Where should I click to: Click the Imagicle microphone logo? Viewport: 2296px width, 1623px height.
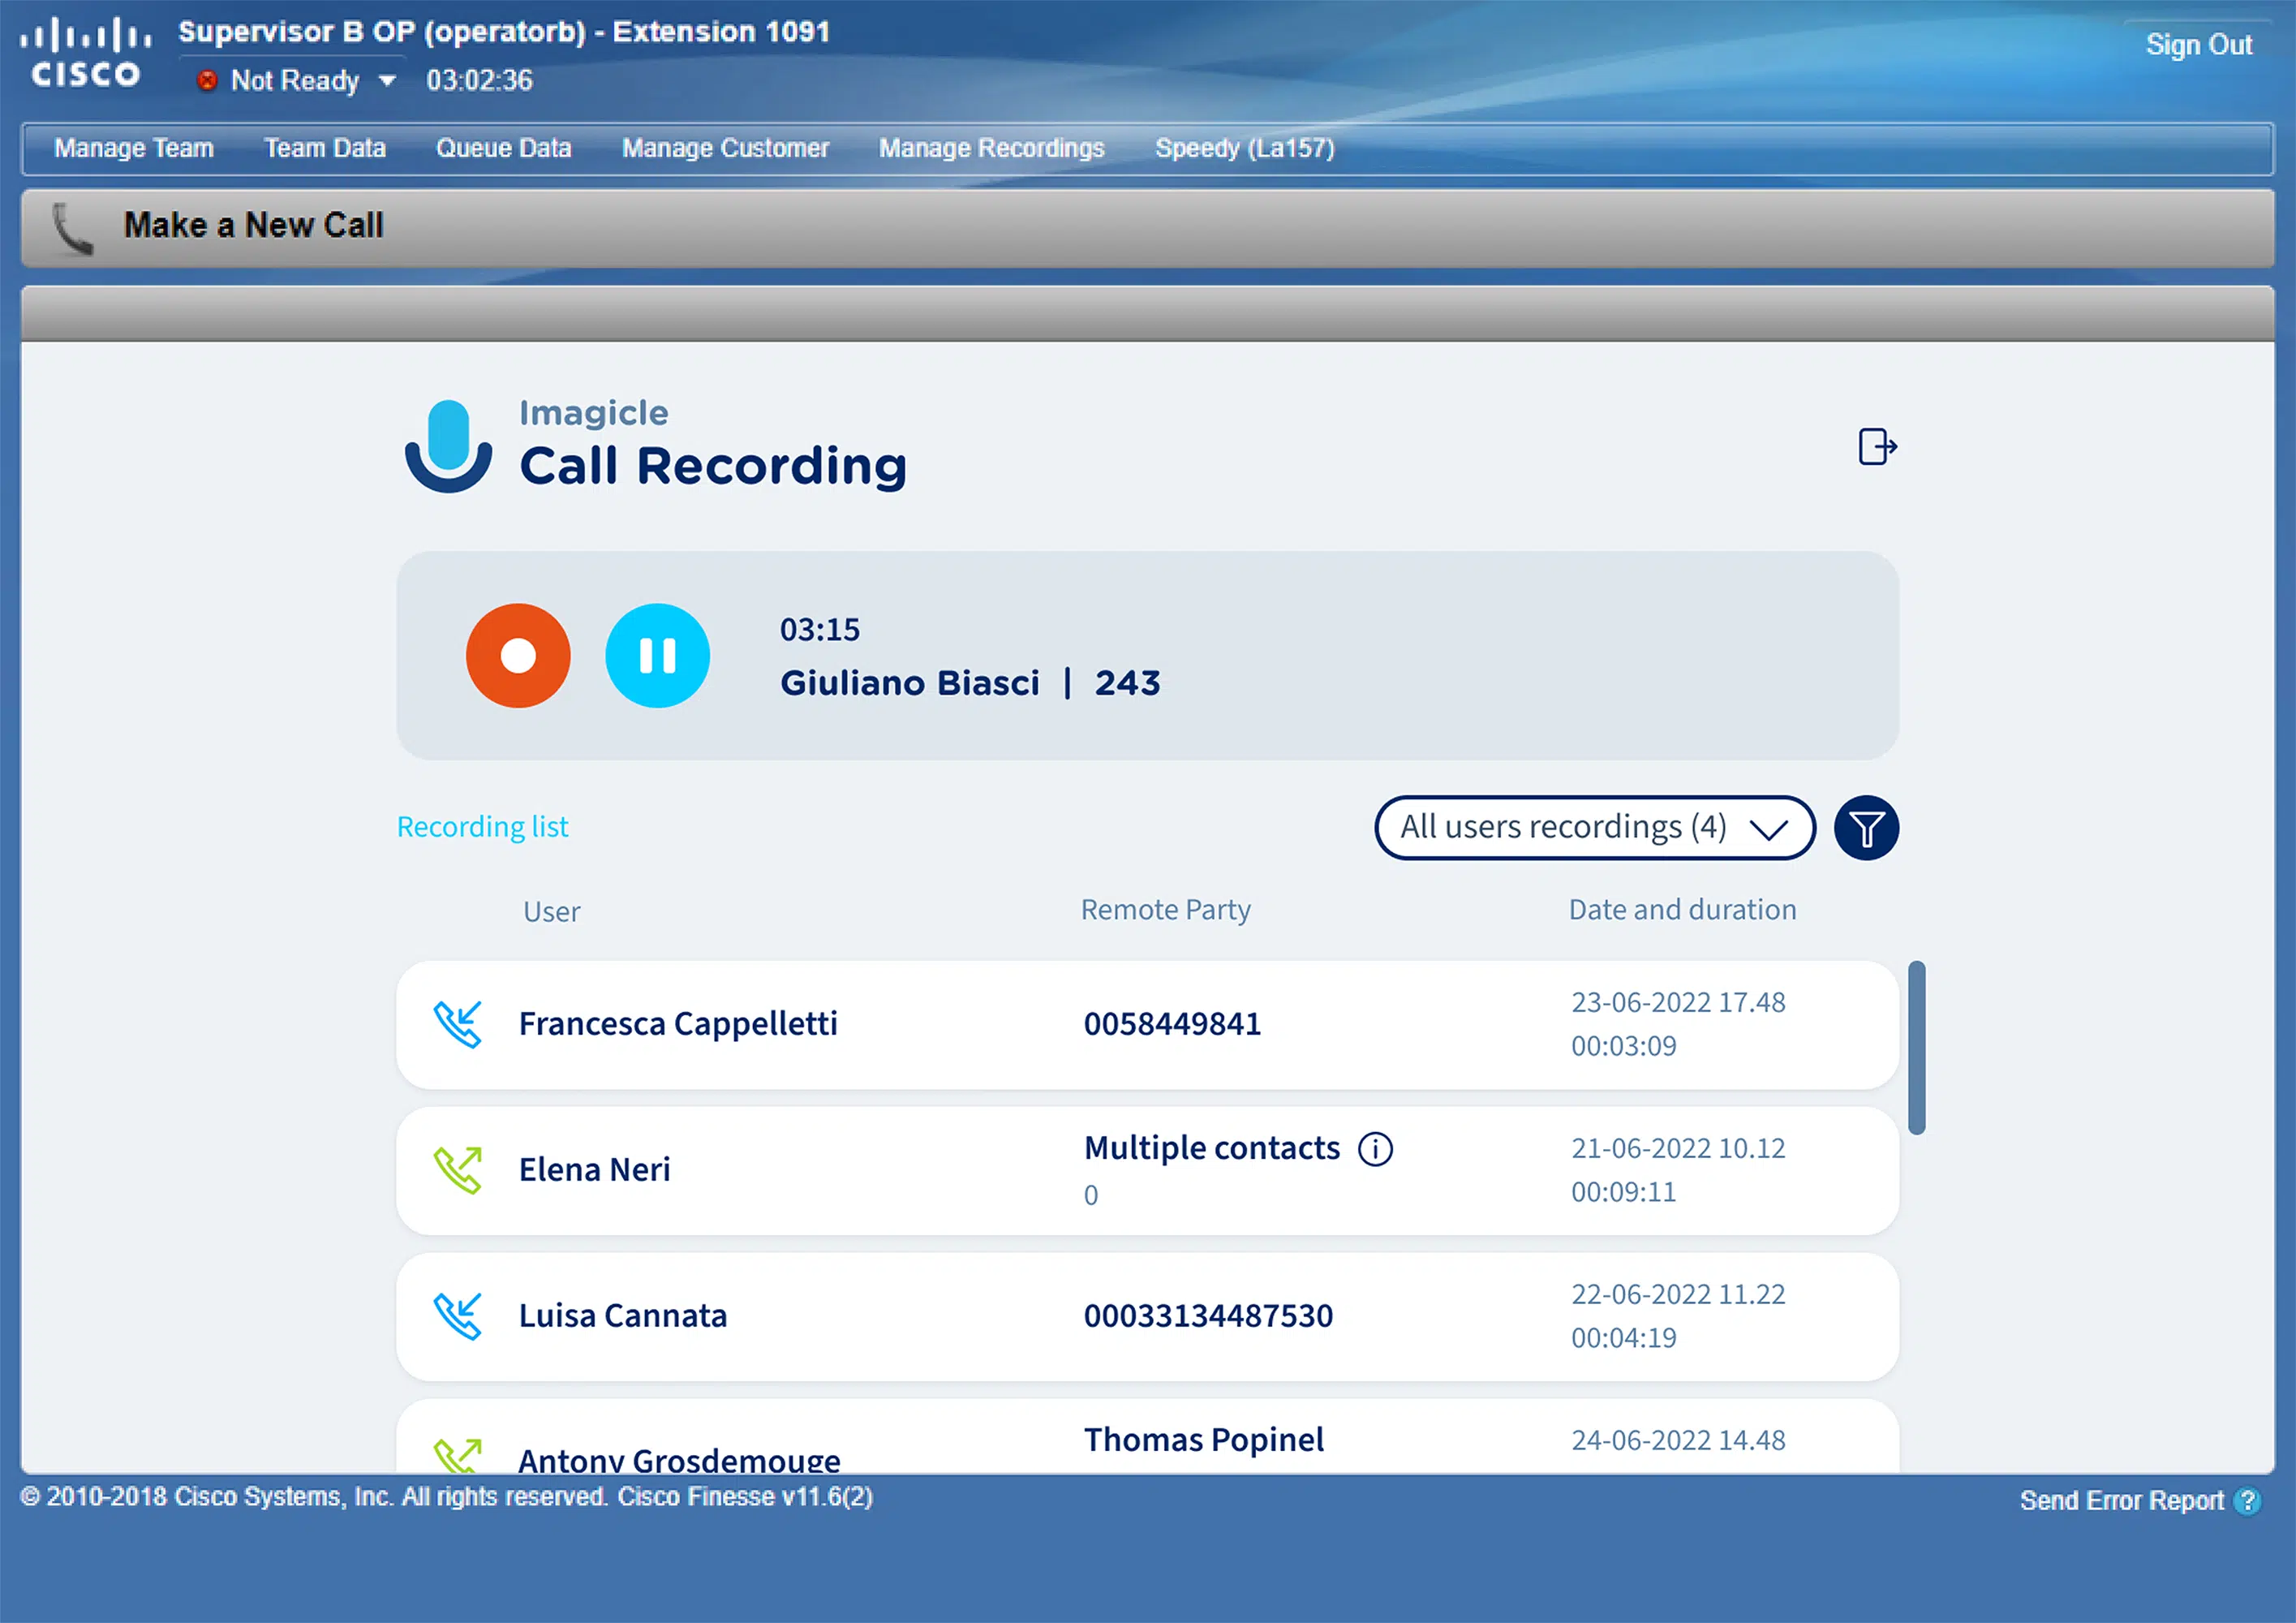[x=448, y=447]
